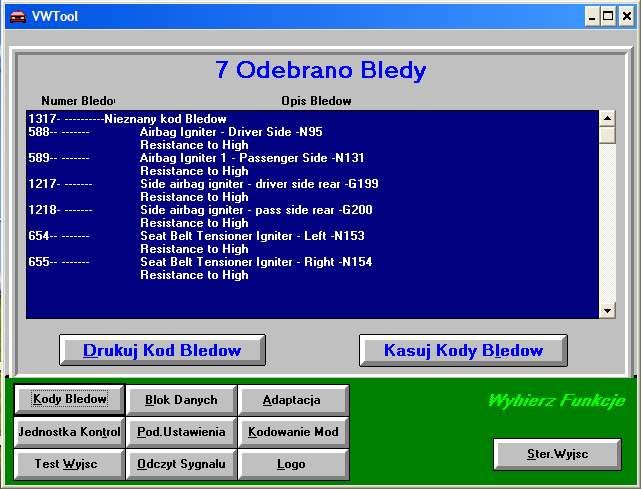Open the Odczyt Sygnalu function

tap(181, 464)
